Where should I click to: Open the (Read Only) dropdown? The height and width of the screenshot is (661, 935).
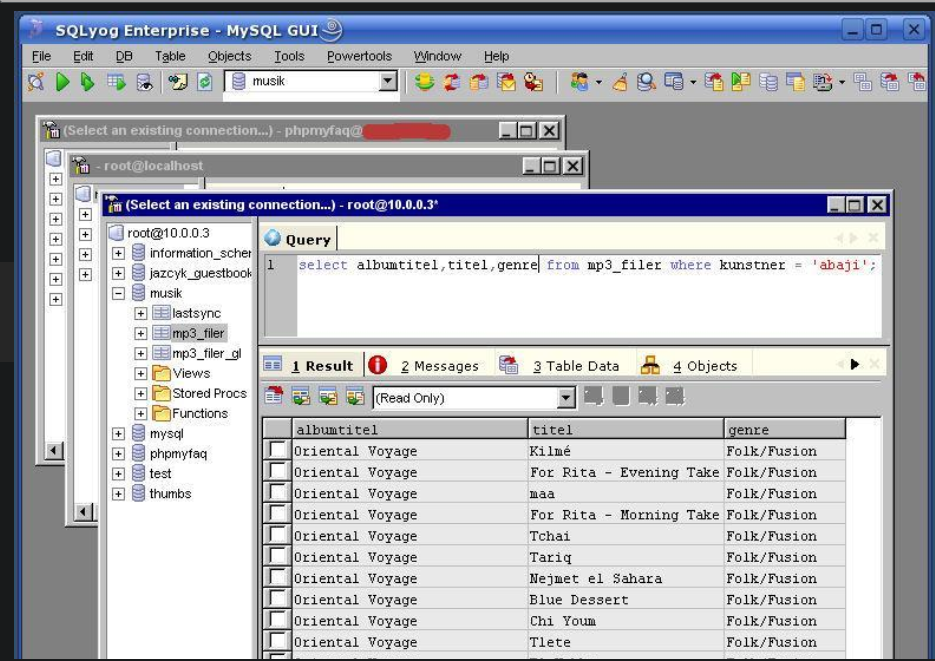click(566, 398)
